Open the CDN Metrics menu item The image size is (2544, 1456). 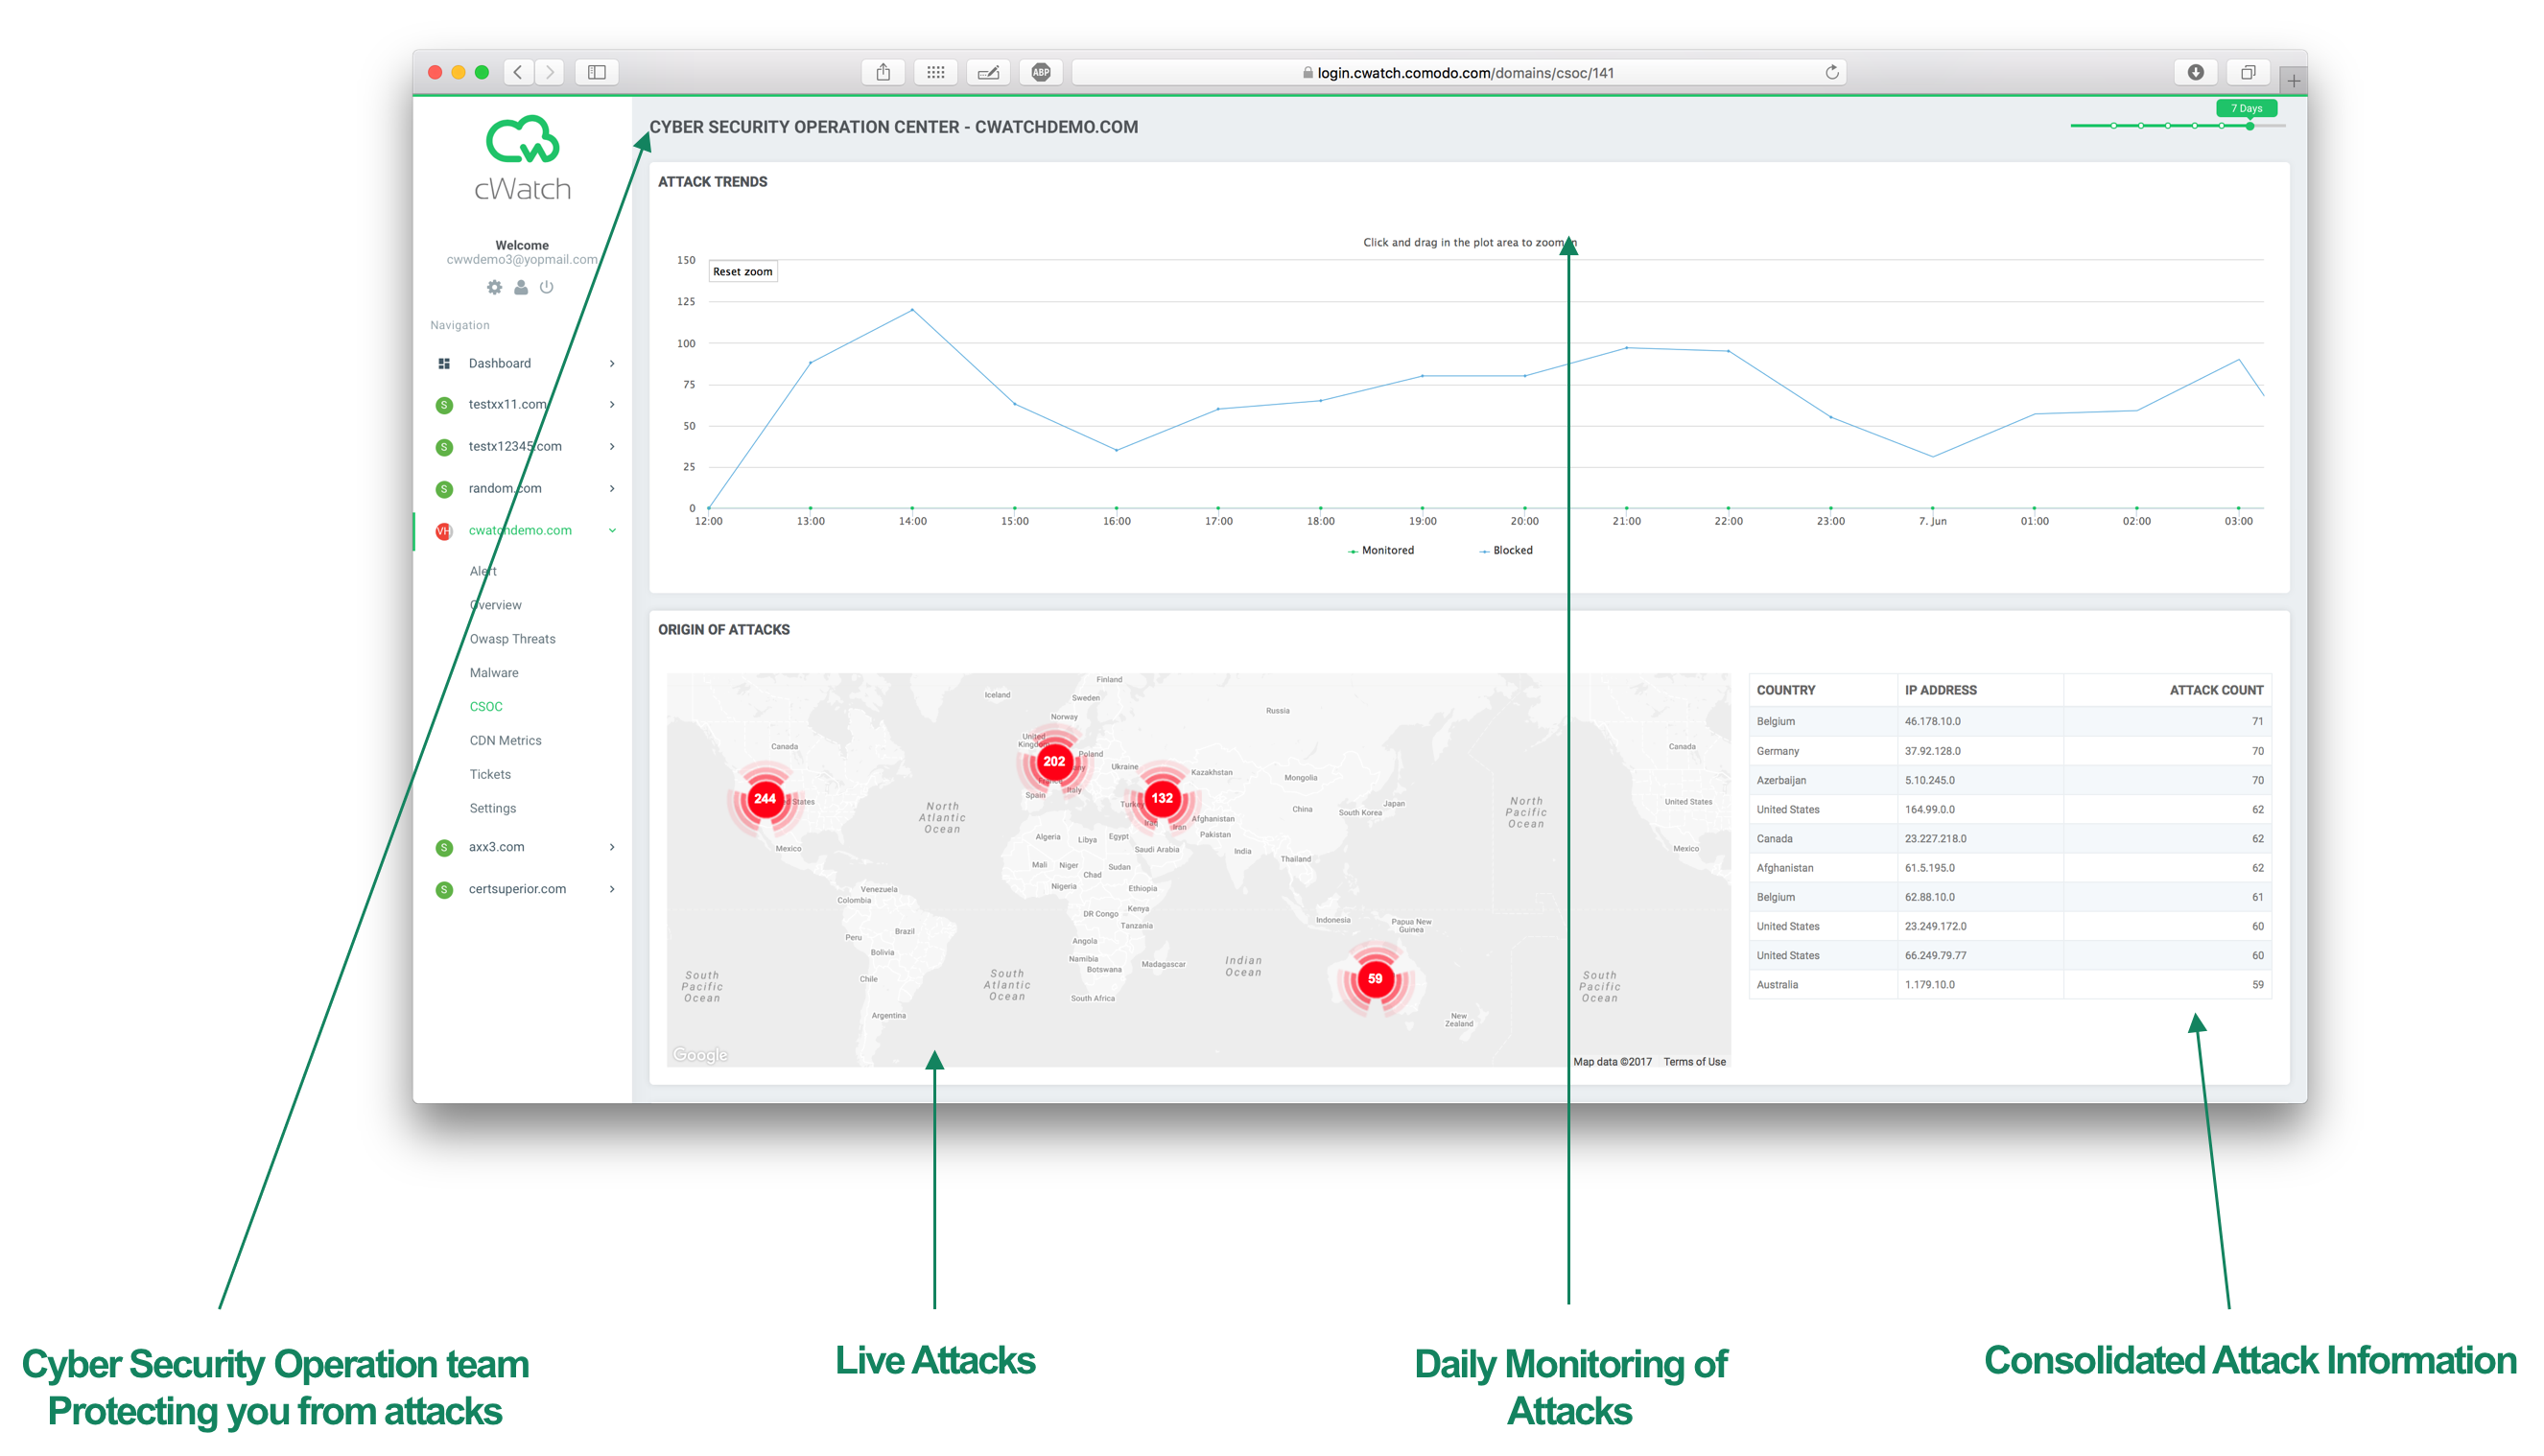[x=506, y=740]
